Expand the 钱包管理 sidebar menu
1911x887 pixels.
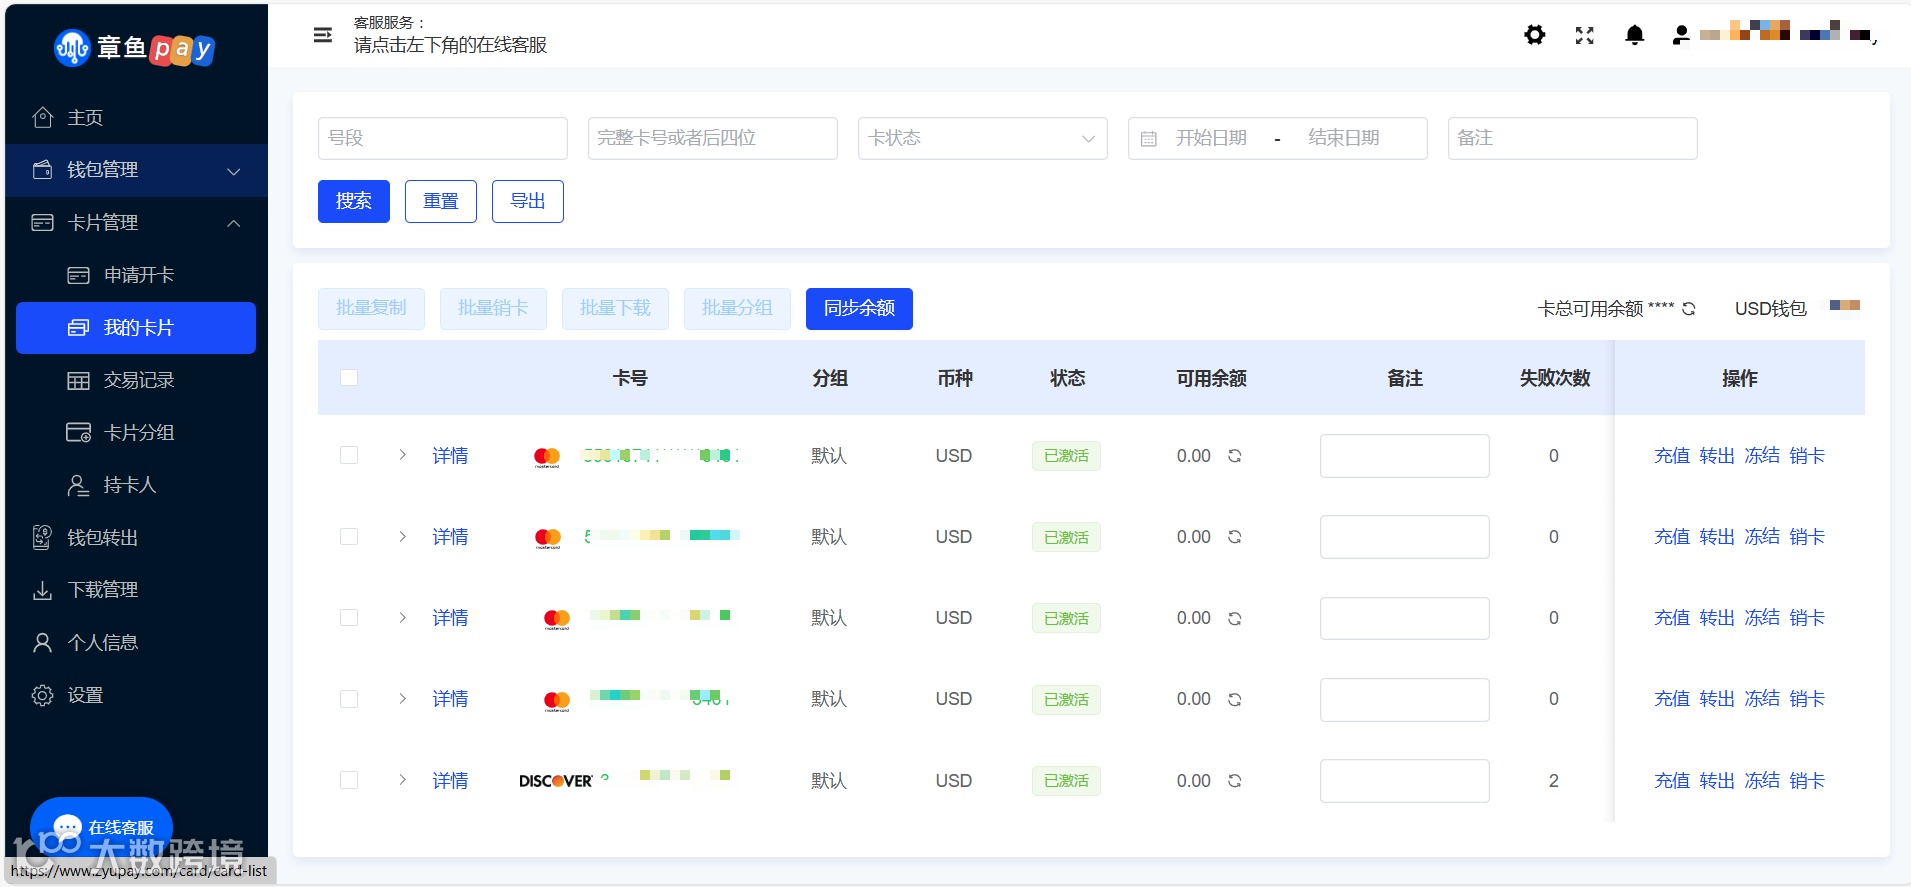tap(136, 170)
